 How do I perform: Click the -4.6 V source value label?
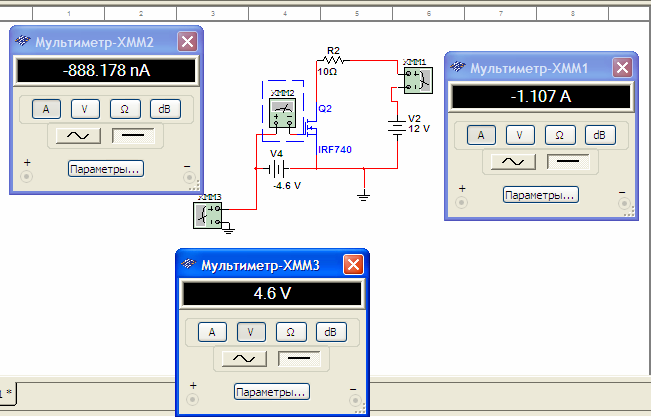point(287,186)
